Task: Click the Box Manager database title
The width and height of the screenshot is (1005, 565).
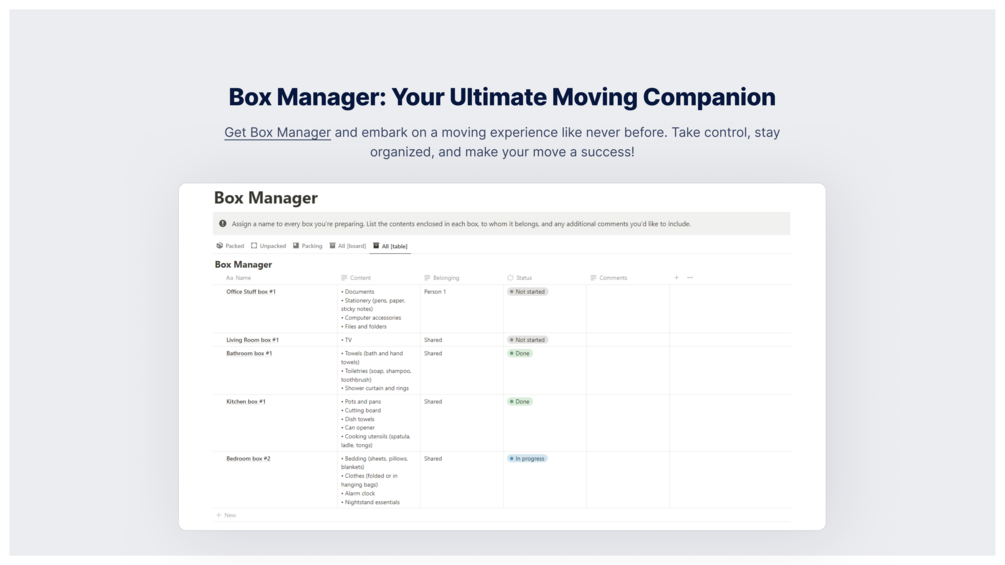Action: point(243,265)
